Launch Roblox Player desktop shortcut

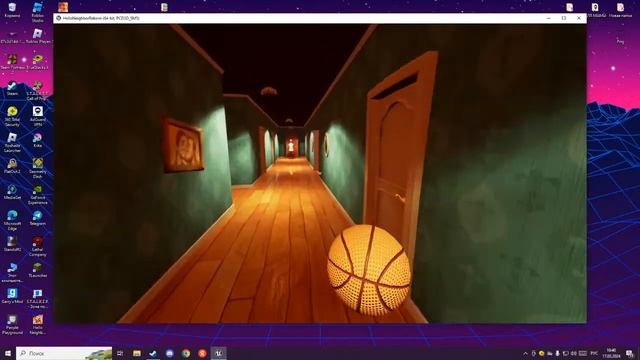tap(38, 36)
